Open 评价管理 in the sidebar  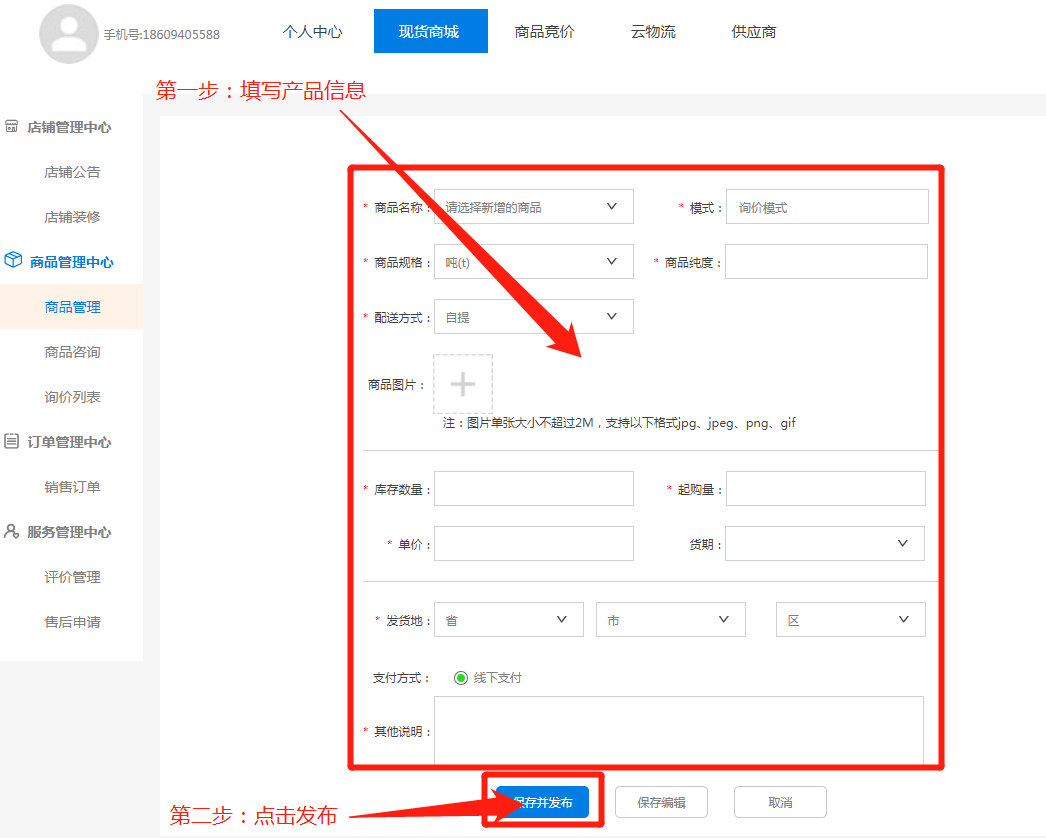click(x=72, y=577)
